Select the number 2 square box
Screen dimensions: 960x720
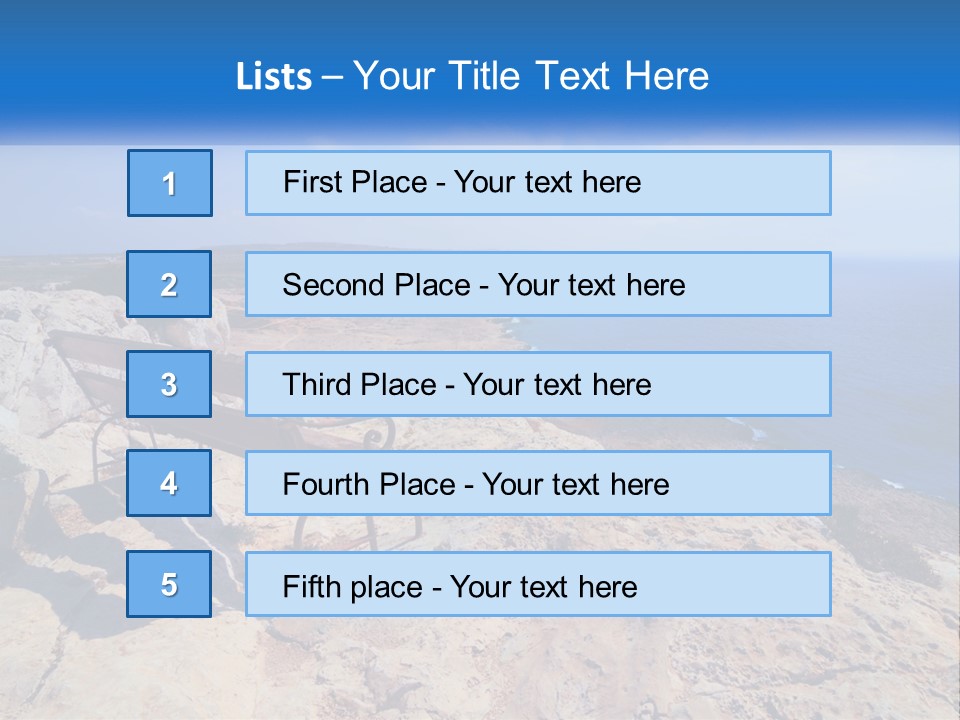169,284
